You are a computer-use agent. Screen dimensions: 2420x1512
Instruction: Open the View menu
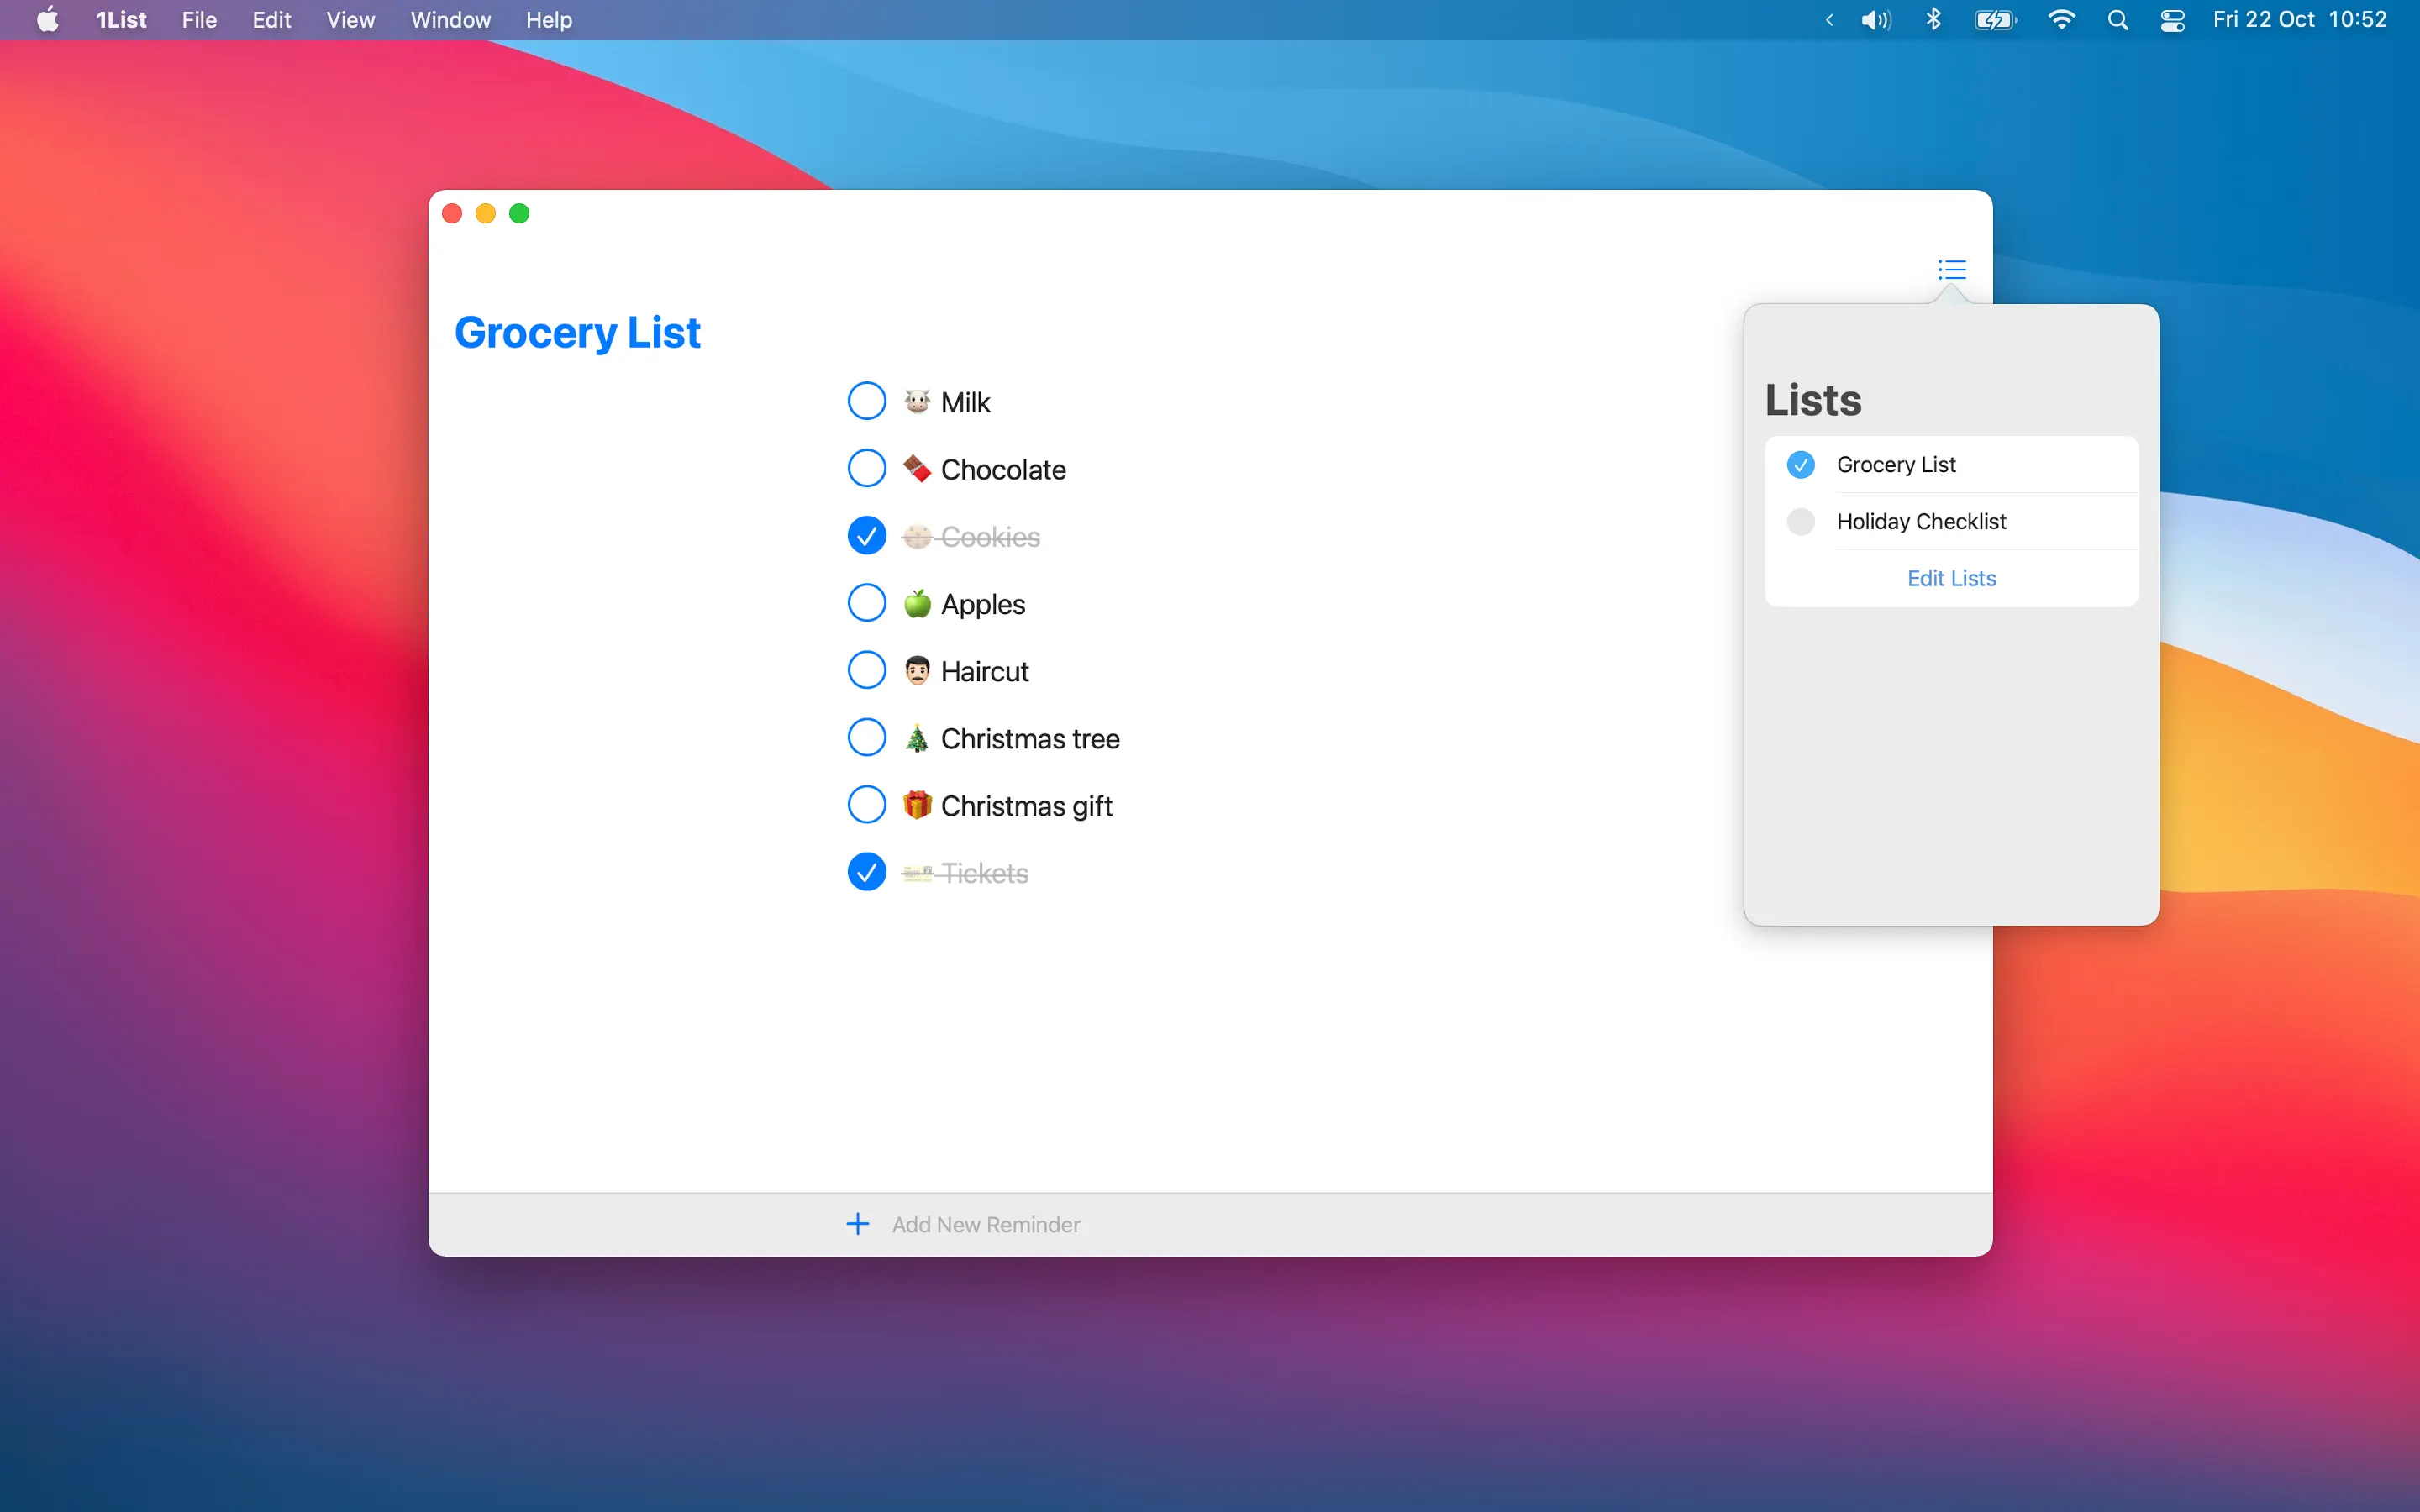click(350, 20)
